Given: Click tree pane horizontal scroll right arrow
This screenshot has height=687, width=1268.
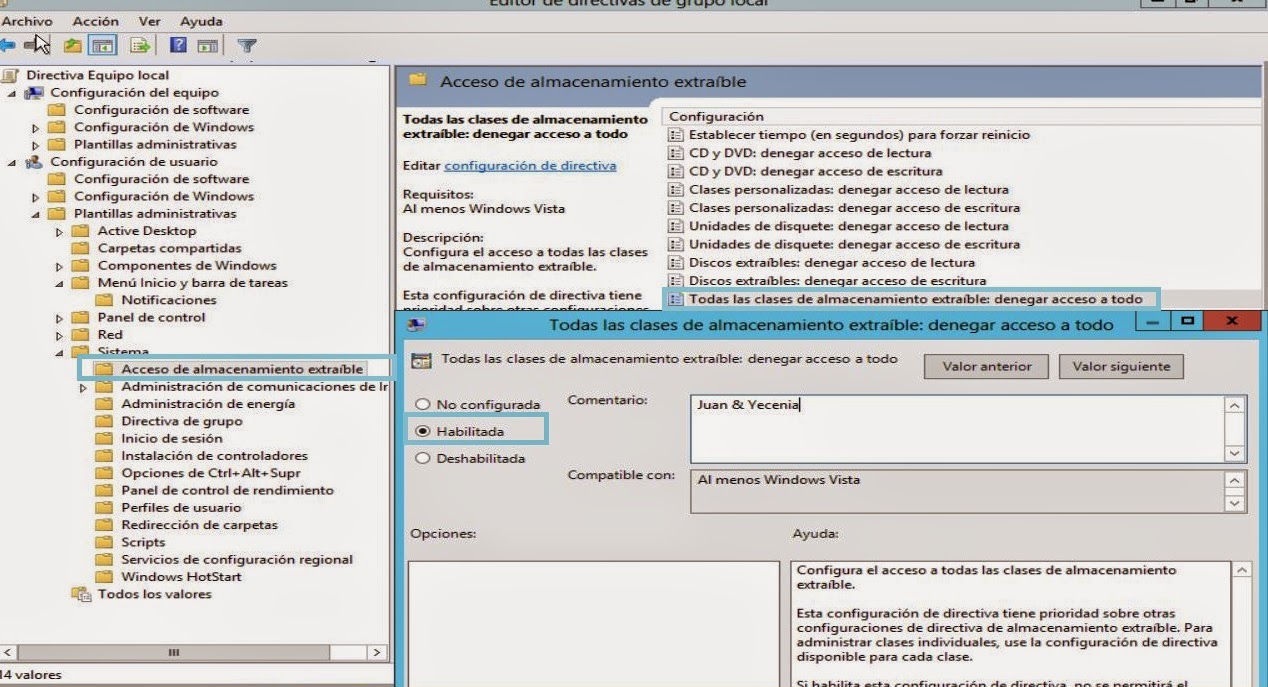Looking at the screenshot, I should coord(377,652).
